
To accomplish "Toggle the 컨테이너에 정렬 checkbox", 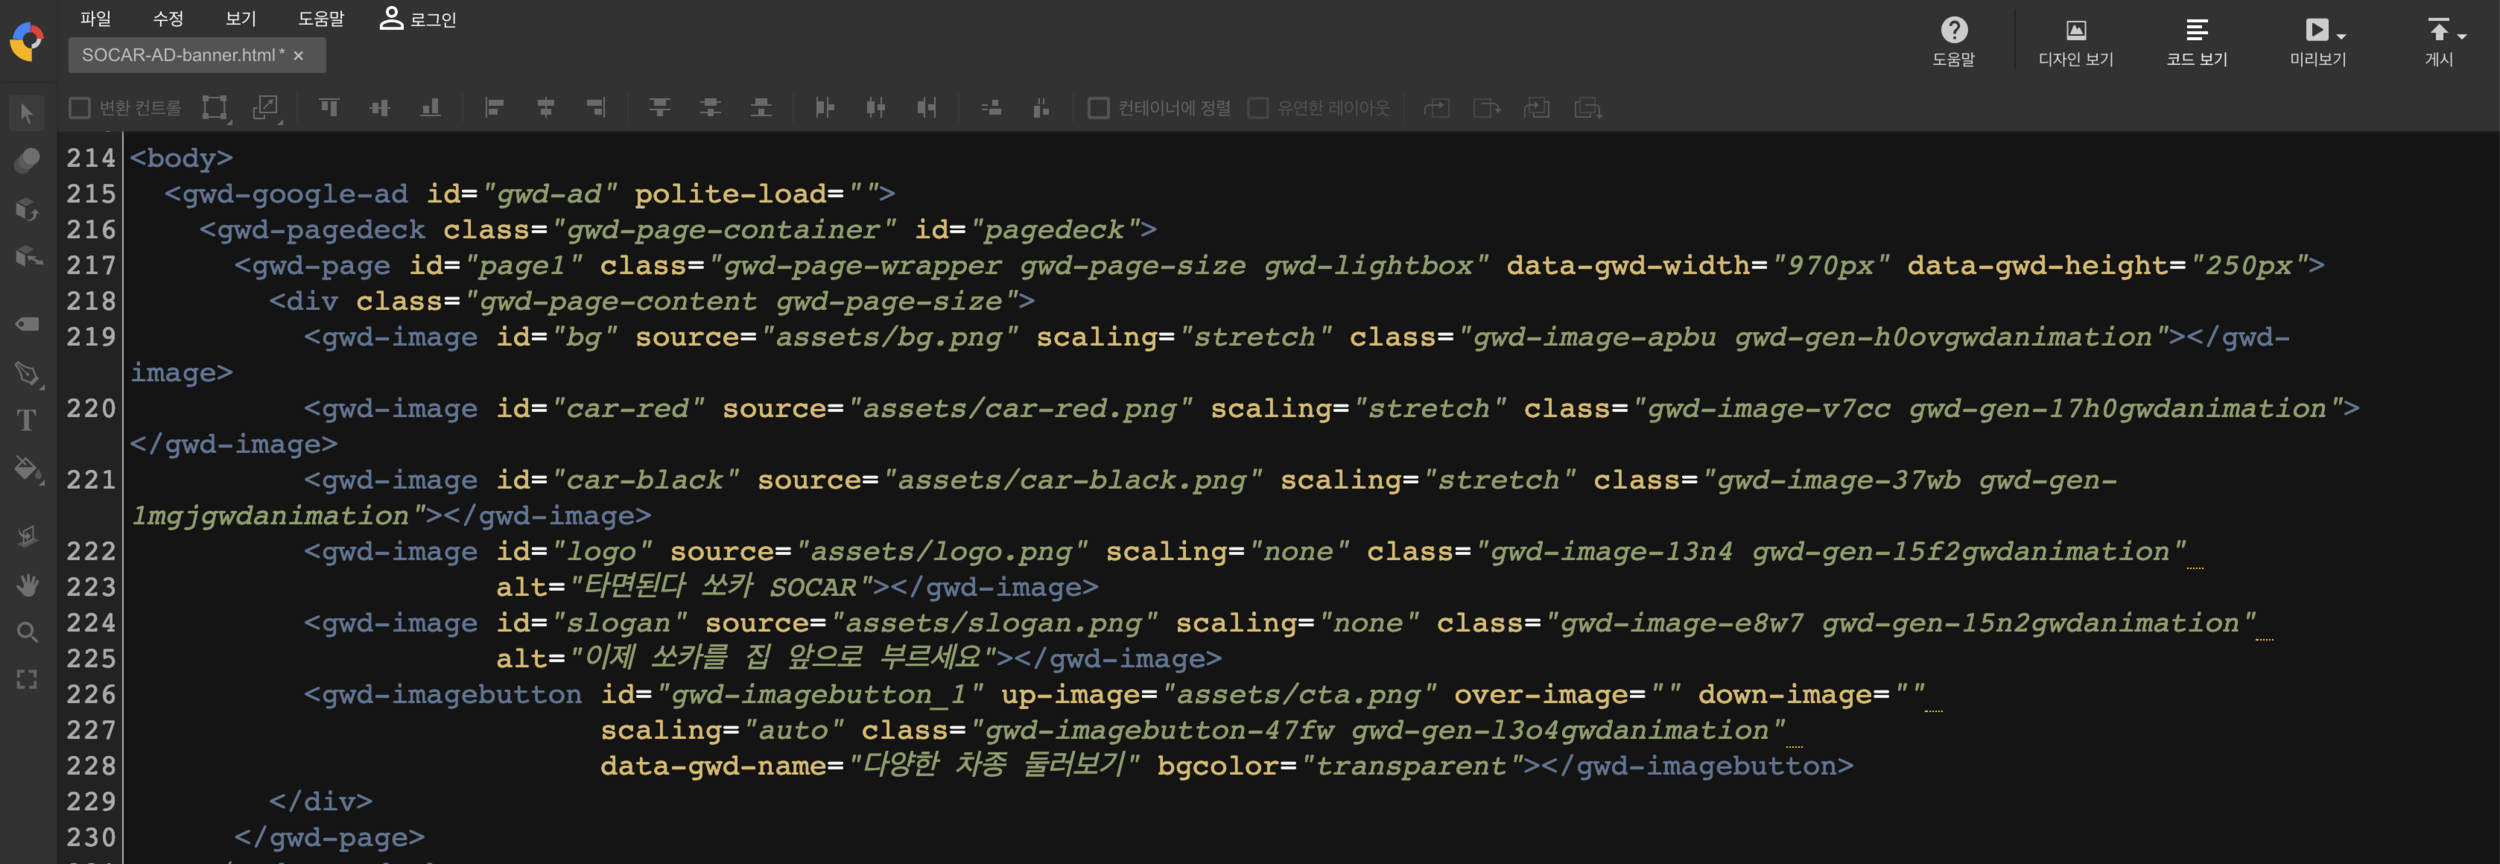I will (x=1099, y=107).
